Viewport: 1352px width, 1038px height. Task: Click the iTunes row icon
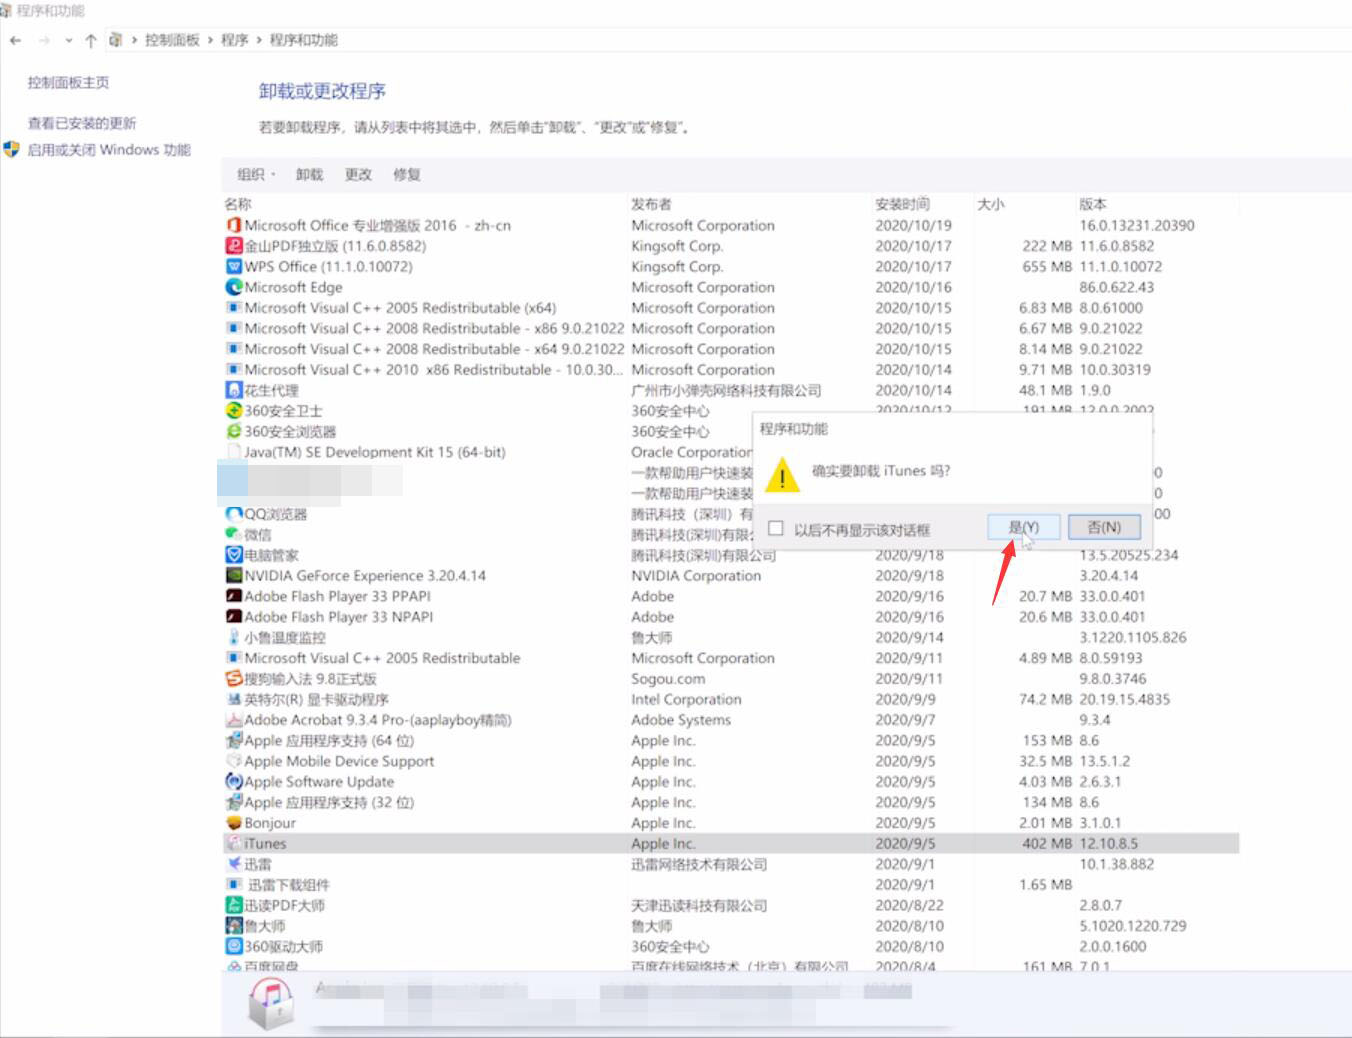(234, 843)
